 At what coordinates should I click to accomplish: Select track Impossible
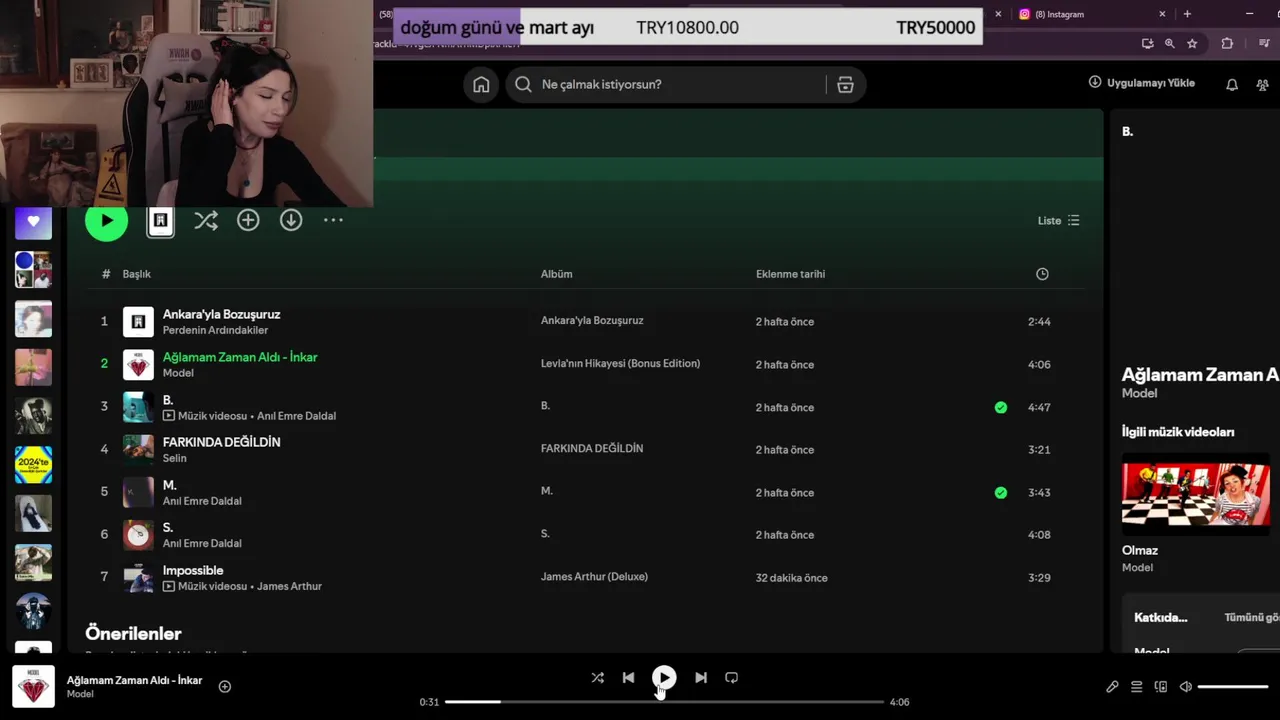(193, 570)
